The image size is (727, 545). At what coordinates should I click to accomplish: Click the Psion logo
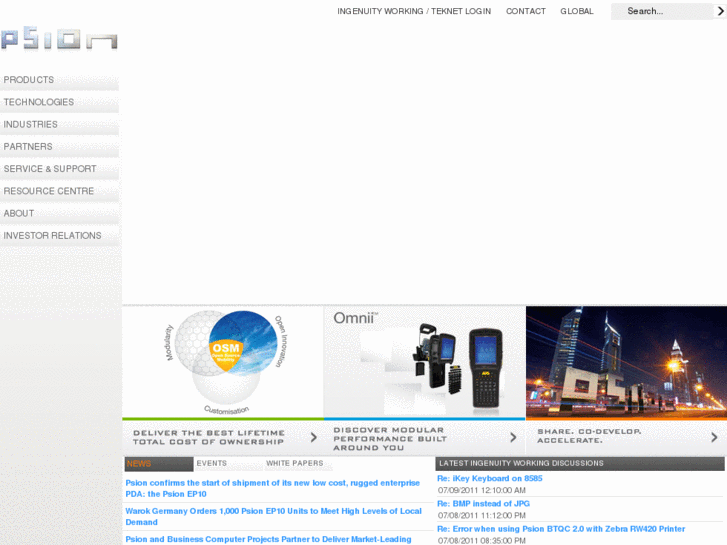59,38
